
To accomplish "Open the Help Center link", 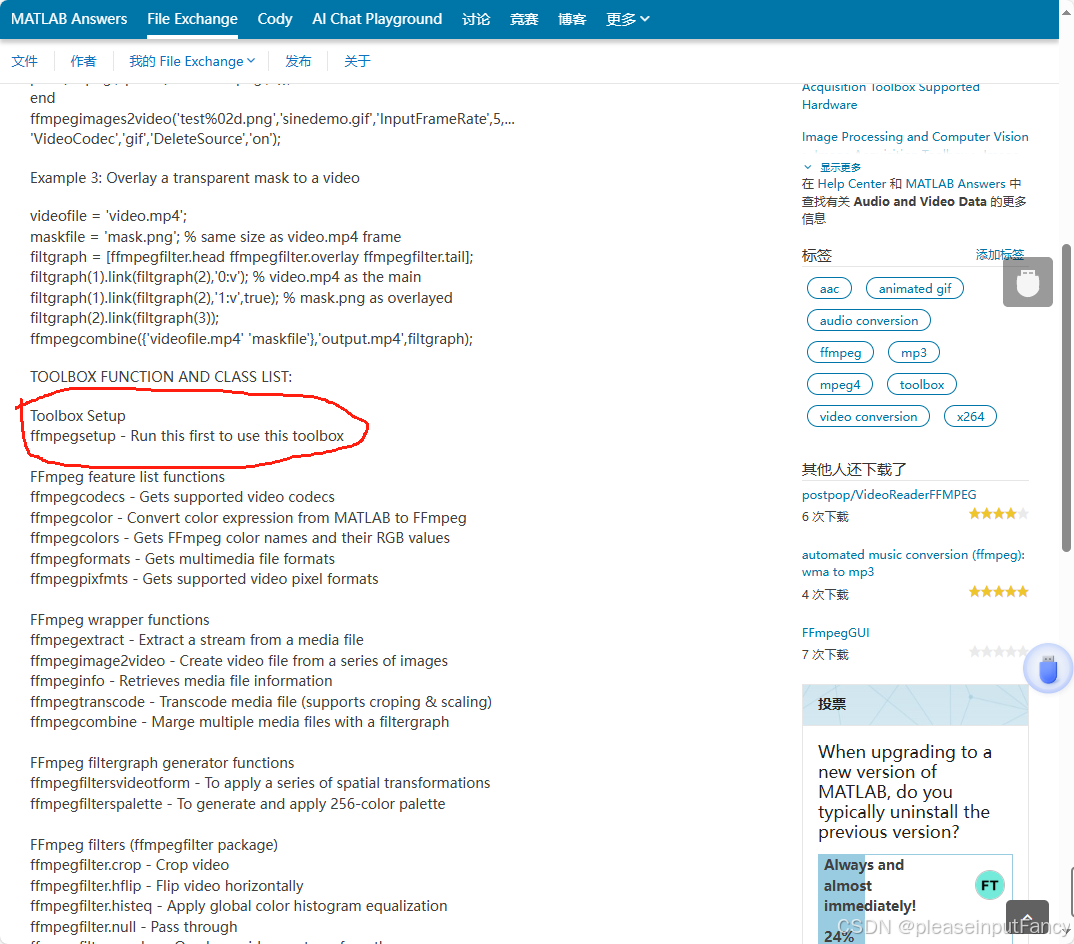I will (x=852, y=184).
